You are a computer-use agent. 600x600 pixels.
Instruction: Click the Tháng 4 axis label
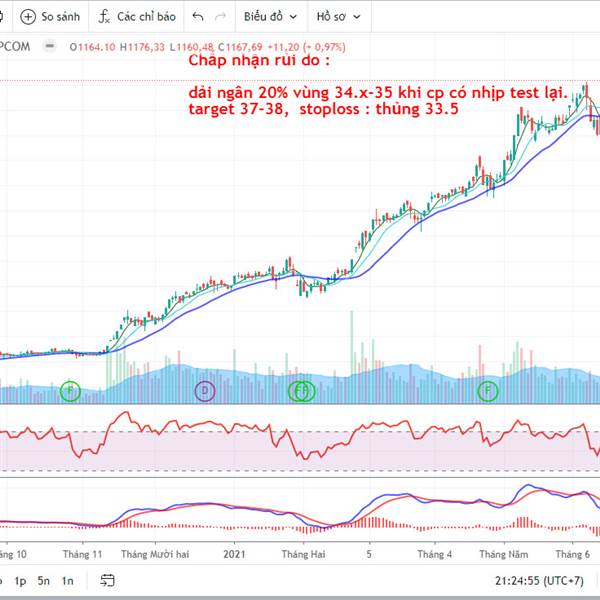click(x=435, y=554)
